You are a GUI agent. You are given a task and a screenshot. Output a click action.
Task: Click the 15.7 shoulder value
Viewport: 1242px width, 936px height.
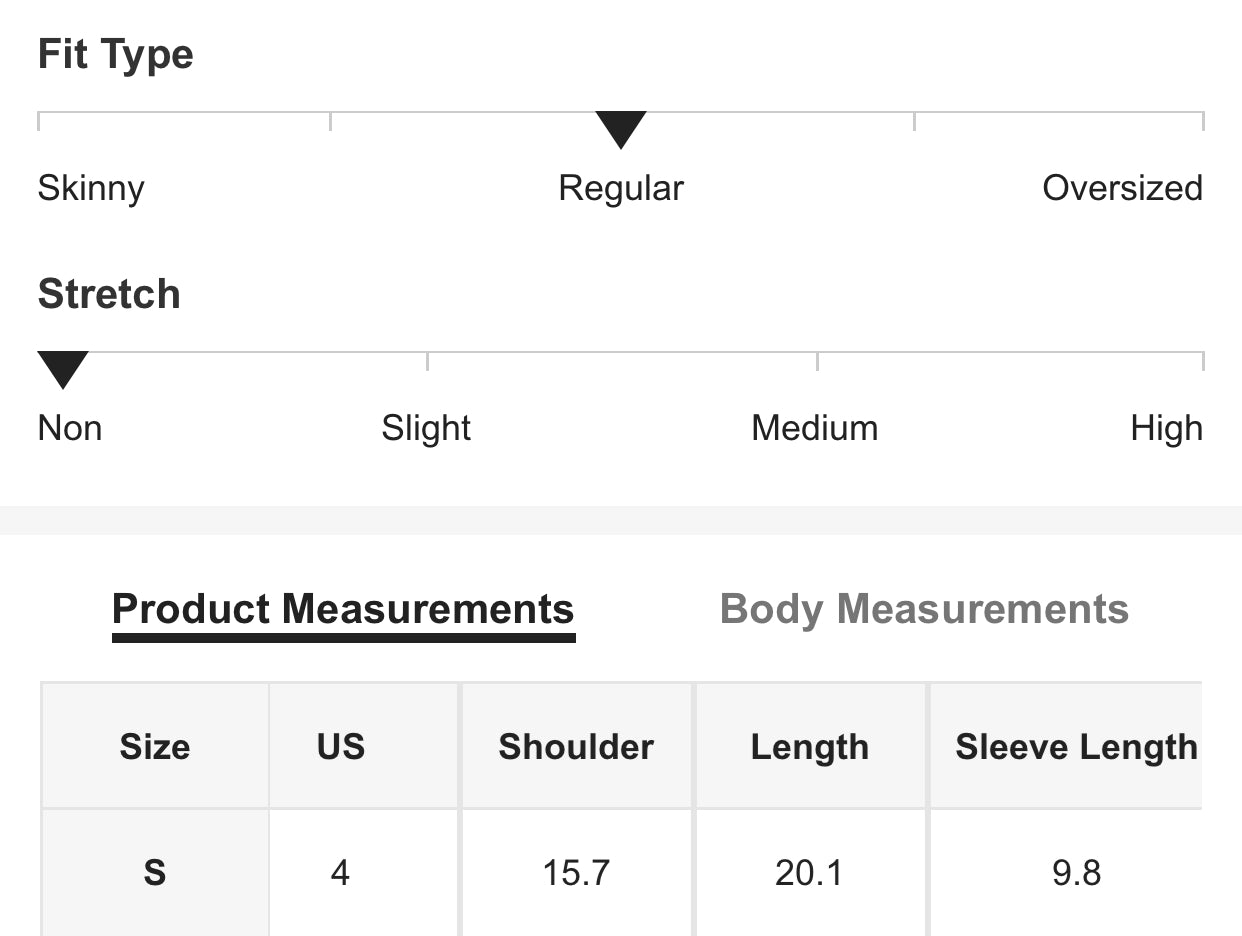pyautogui.click(x=576, y=873)
